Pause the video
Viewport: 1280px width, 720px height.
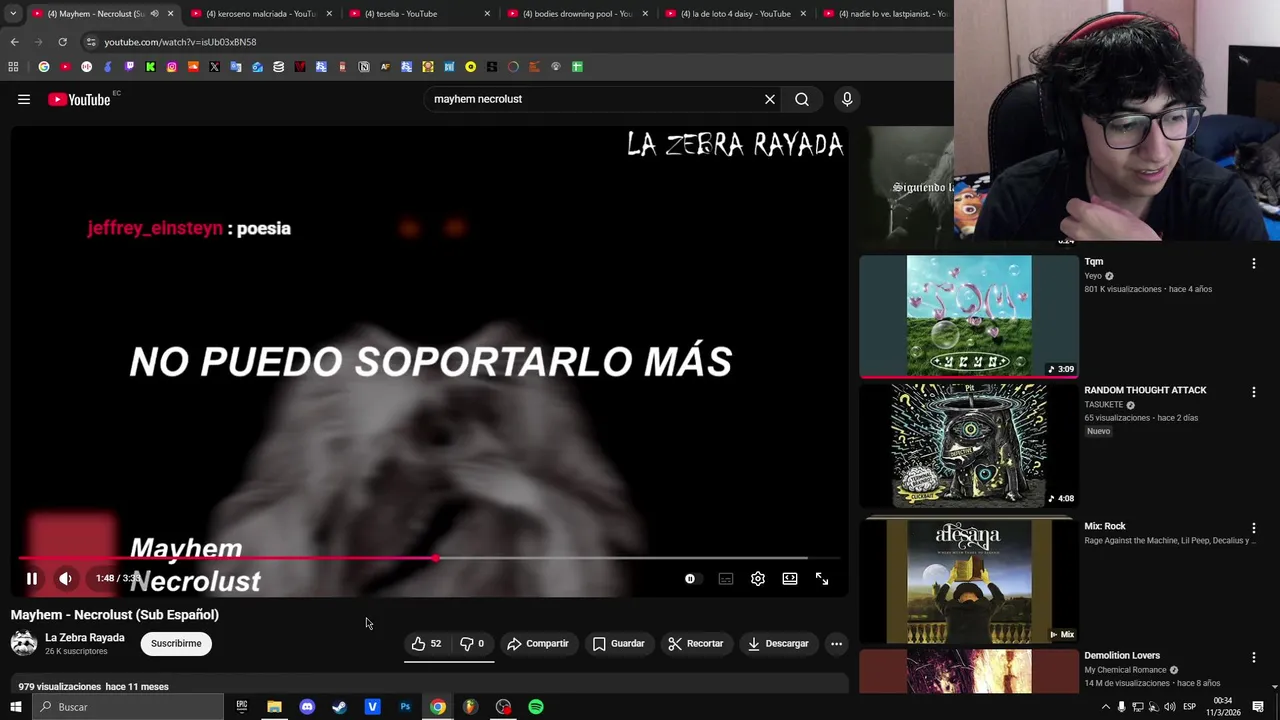[32, 578]
